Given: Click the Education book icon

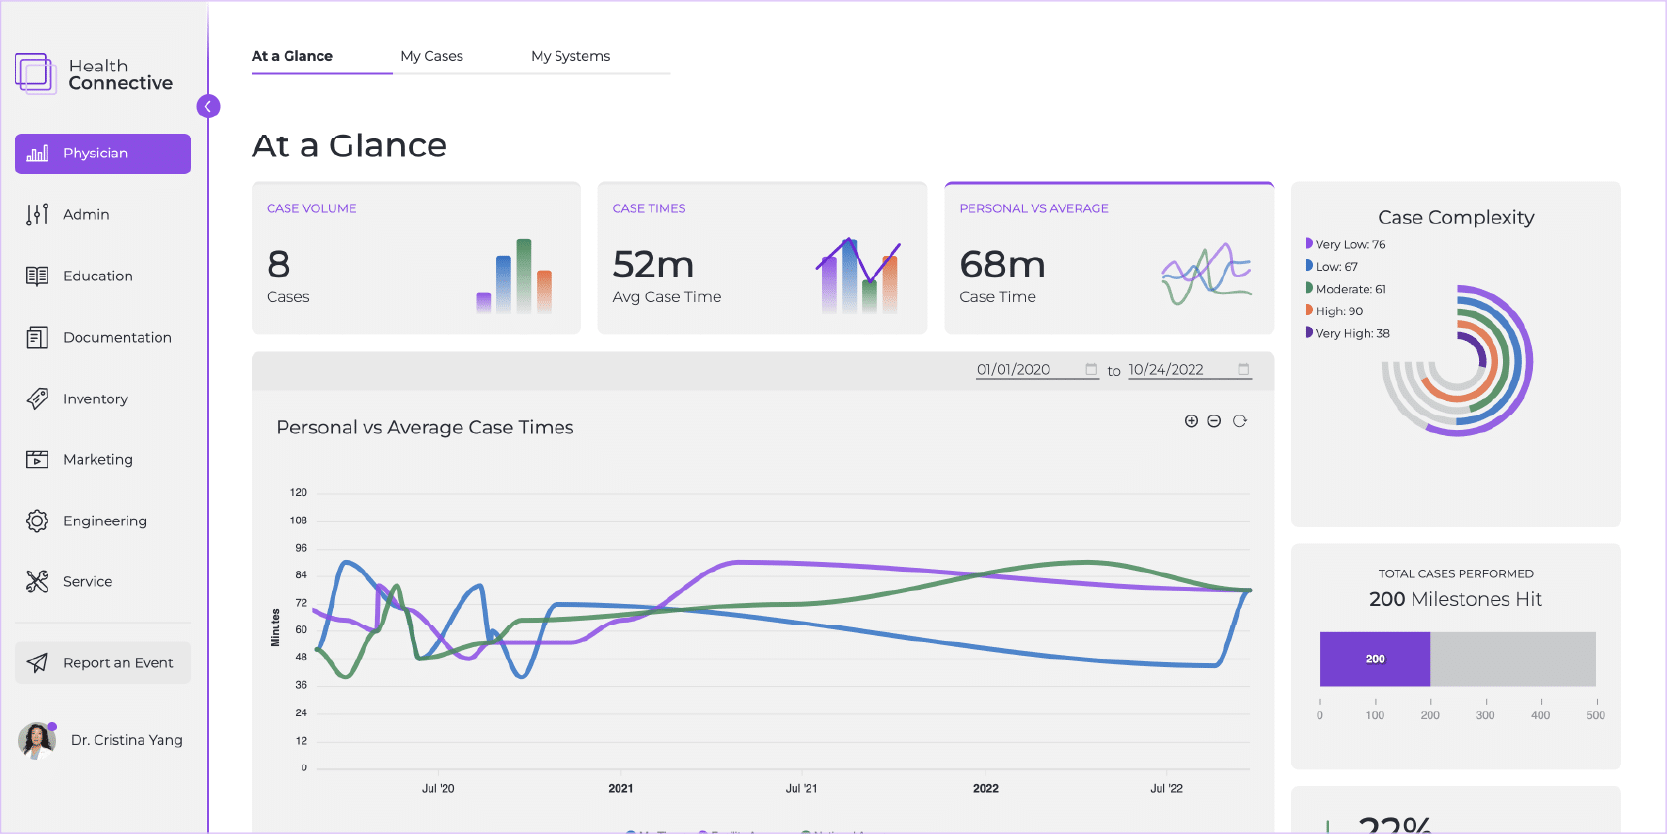Looking at the screenshot, I should click(37, 276).
